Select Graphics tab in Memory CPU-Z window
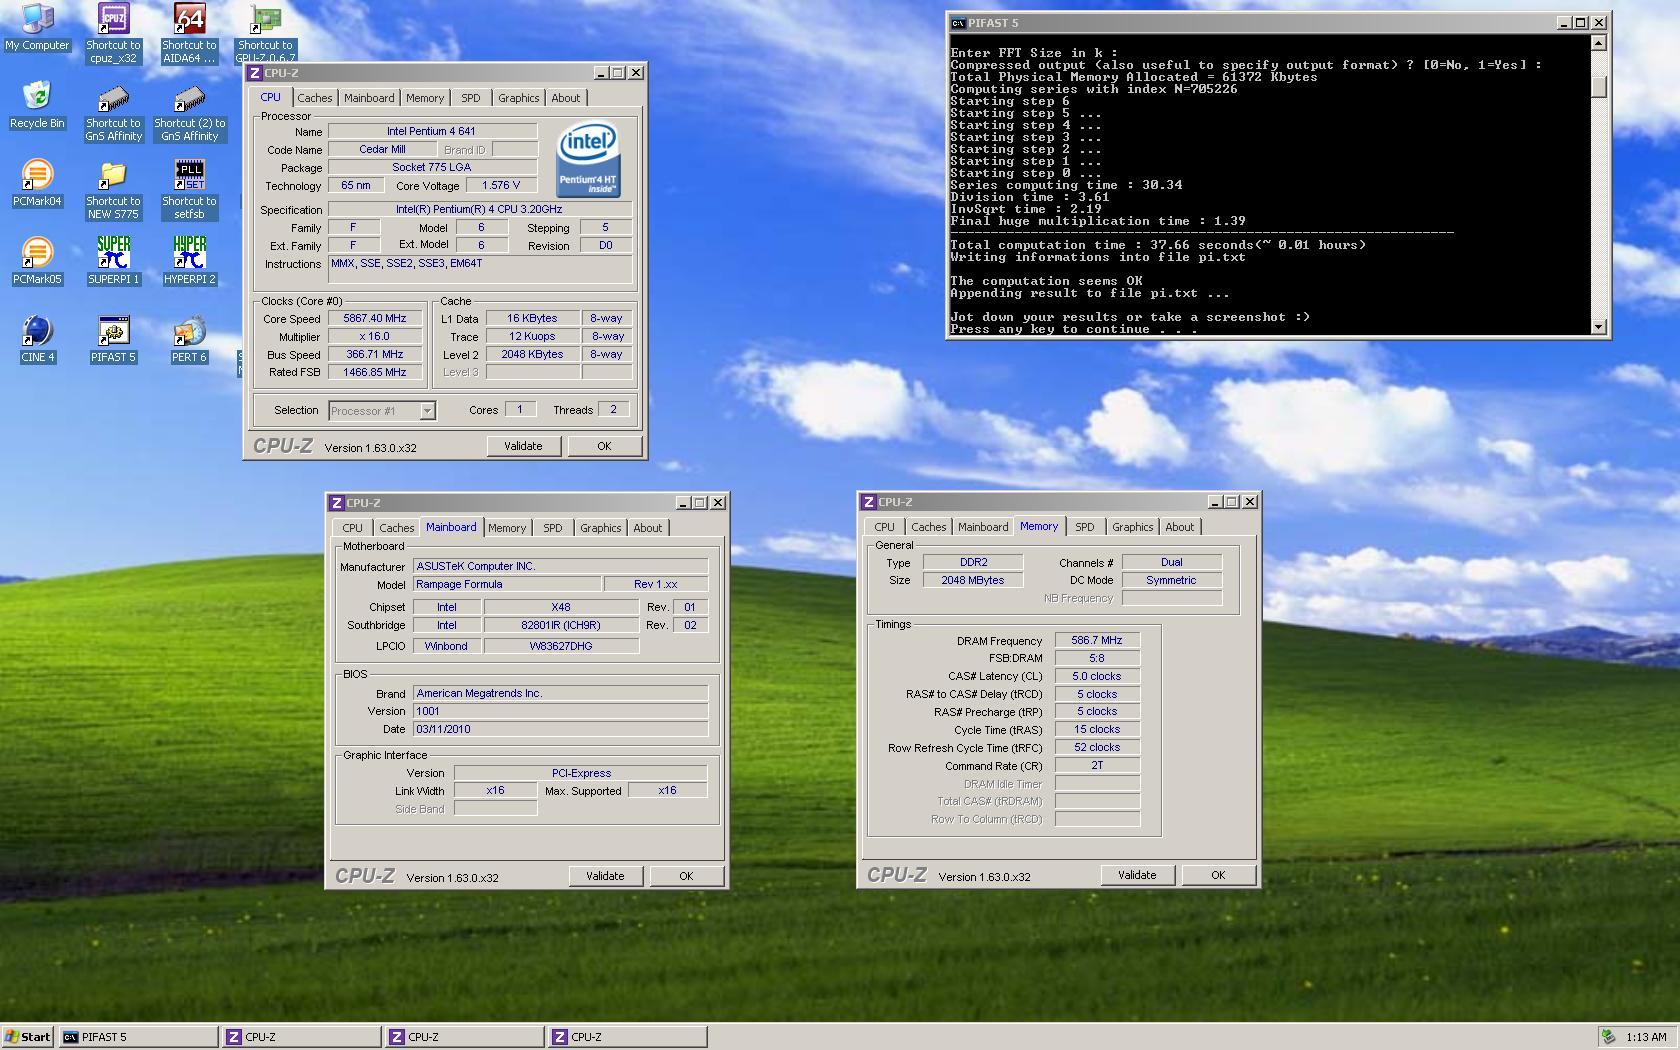 click(1132, 527)
